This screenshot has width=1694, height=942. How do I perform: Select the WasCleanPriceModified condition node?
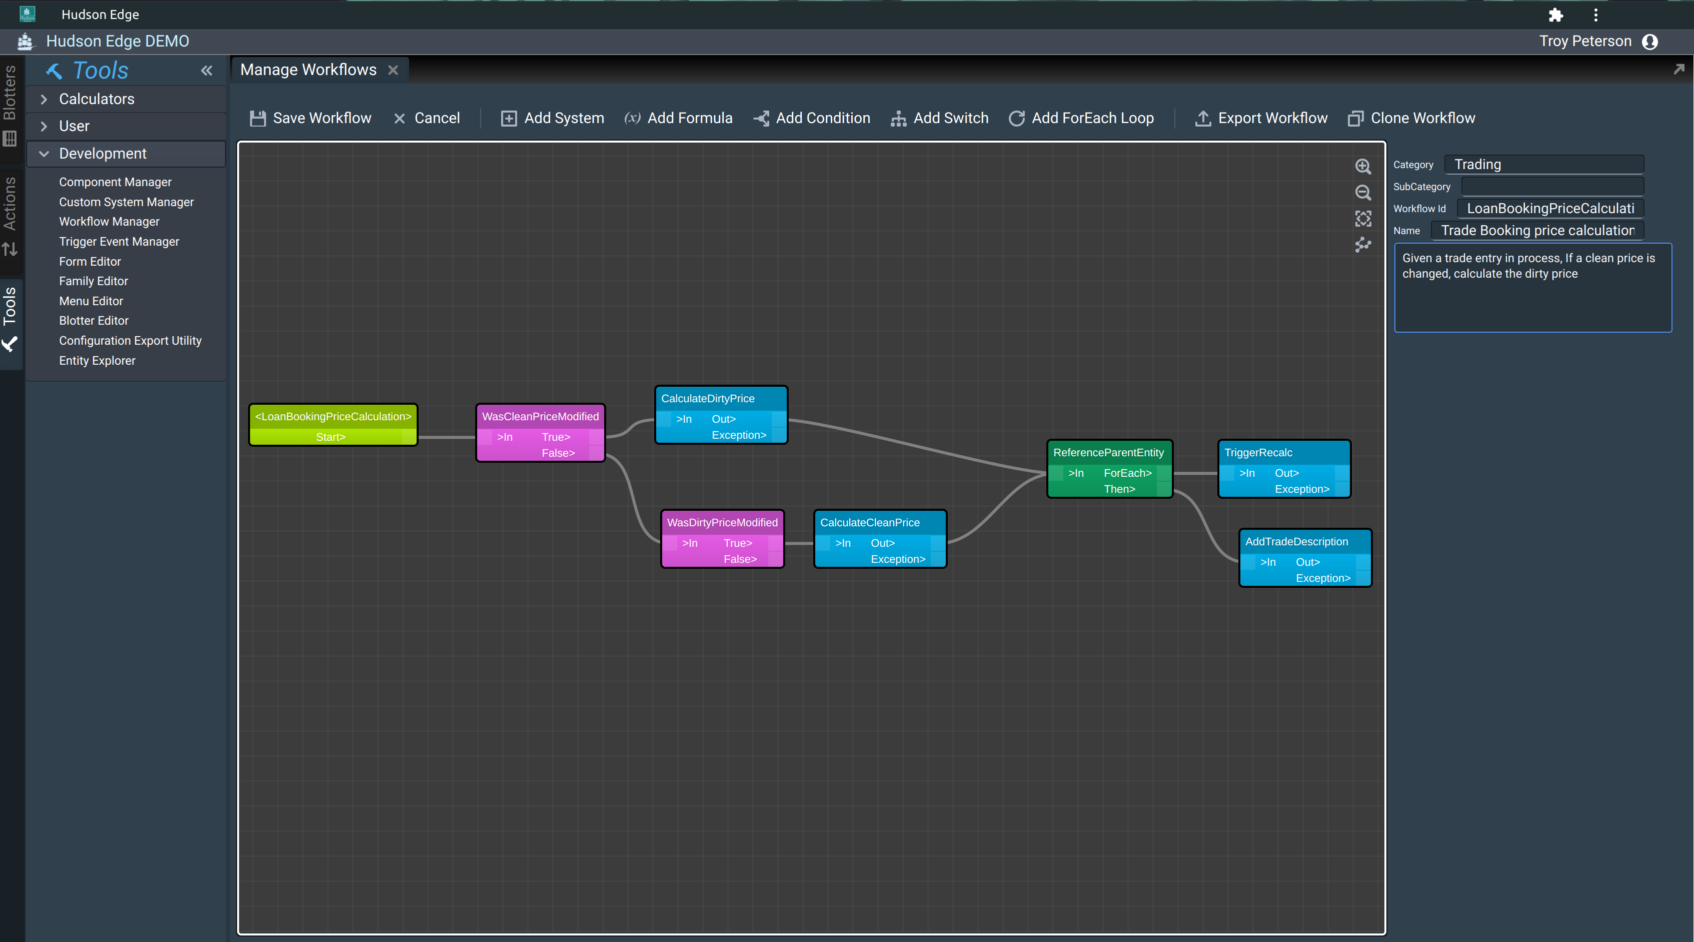[x=540, y=417]
